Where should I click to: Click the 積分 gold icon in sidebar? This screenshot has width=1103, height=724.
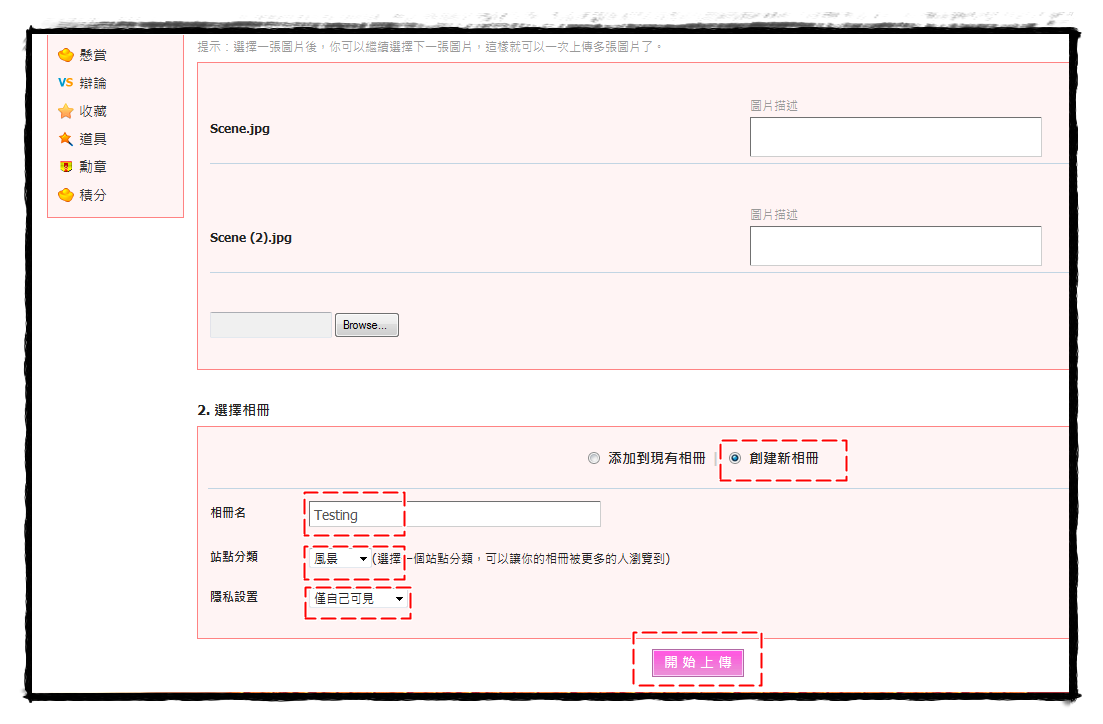[x=66, y=195]
